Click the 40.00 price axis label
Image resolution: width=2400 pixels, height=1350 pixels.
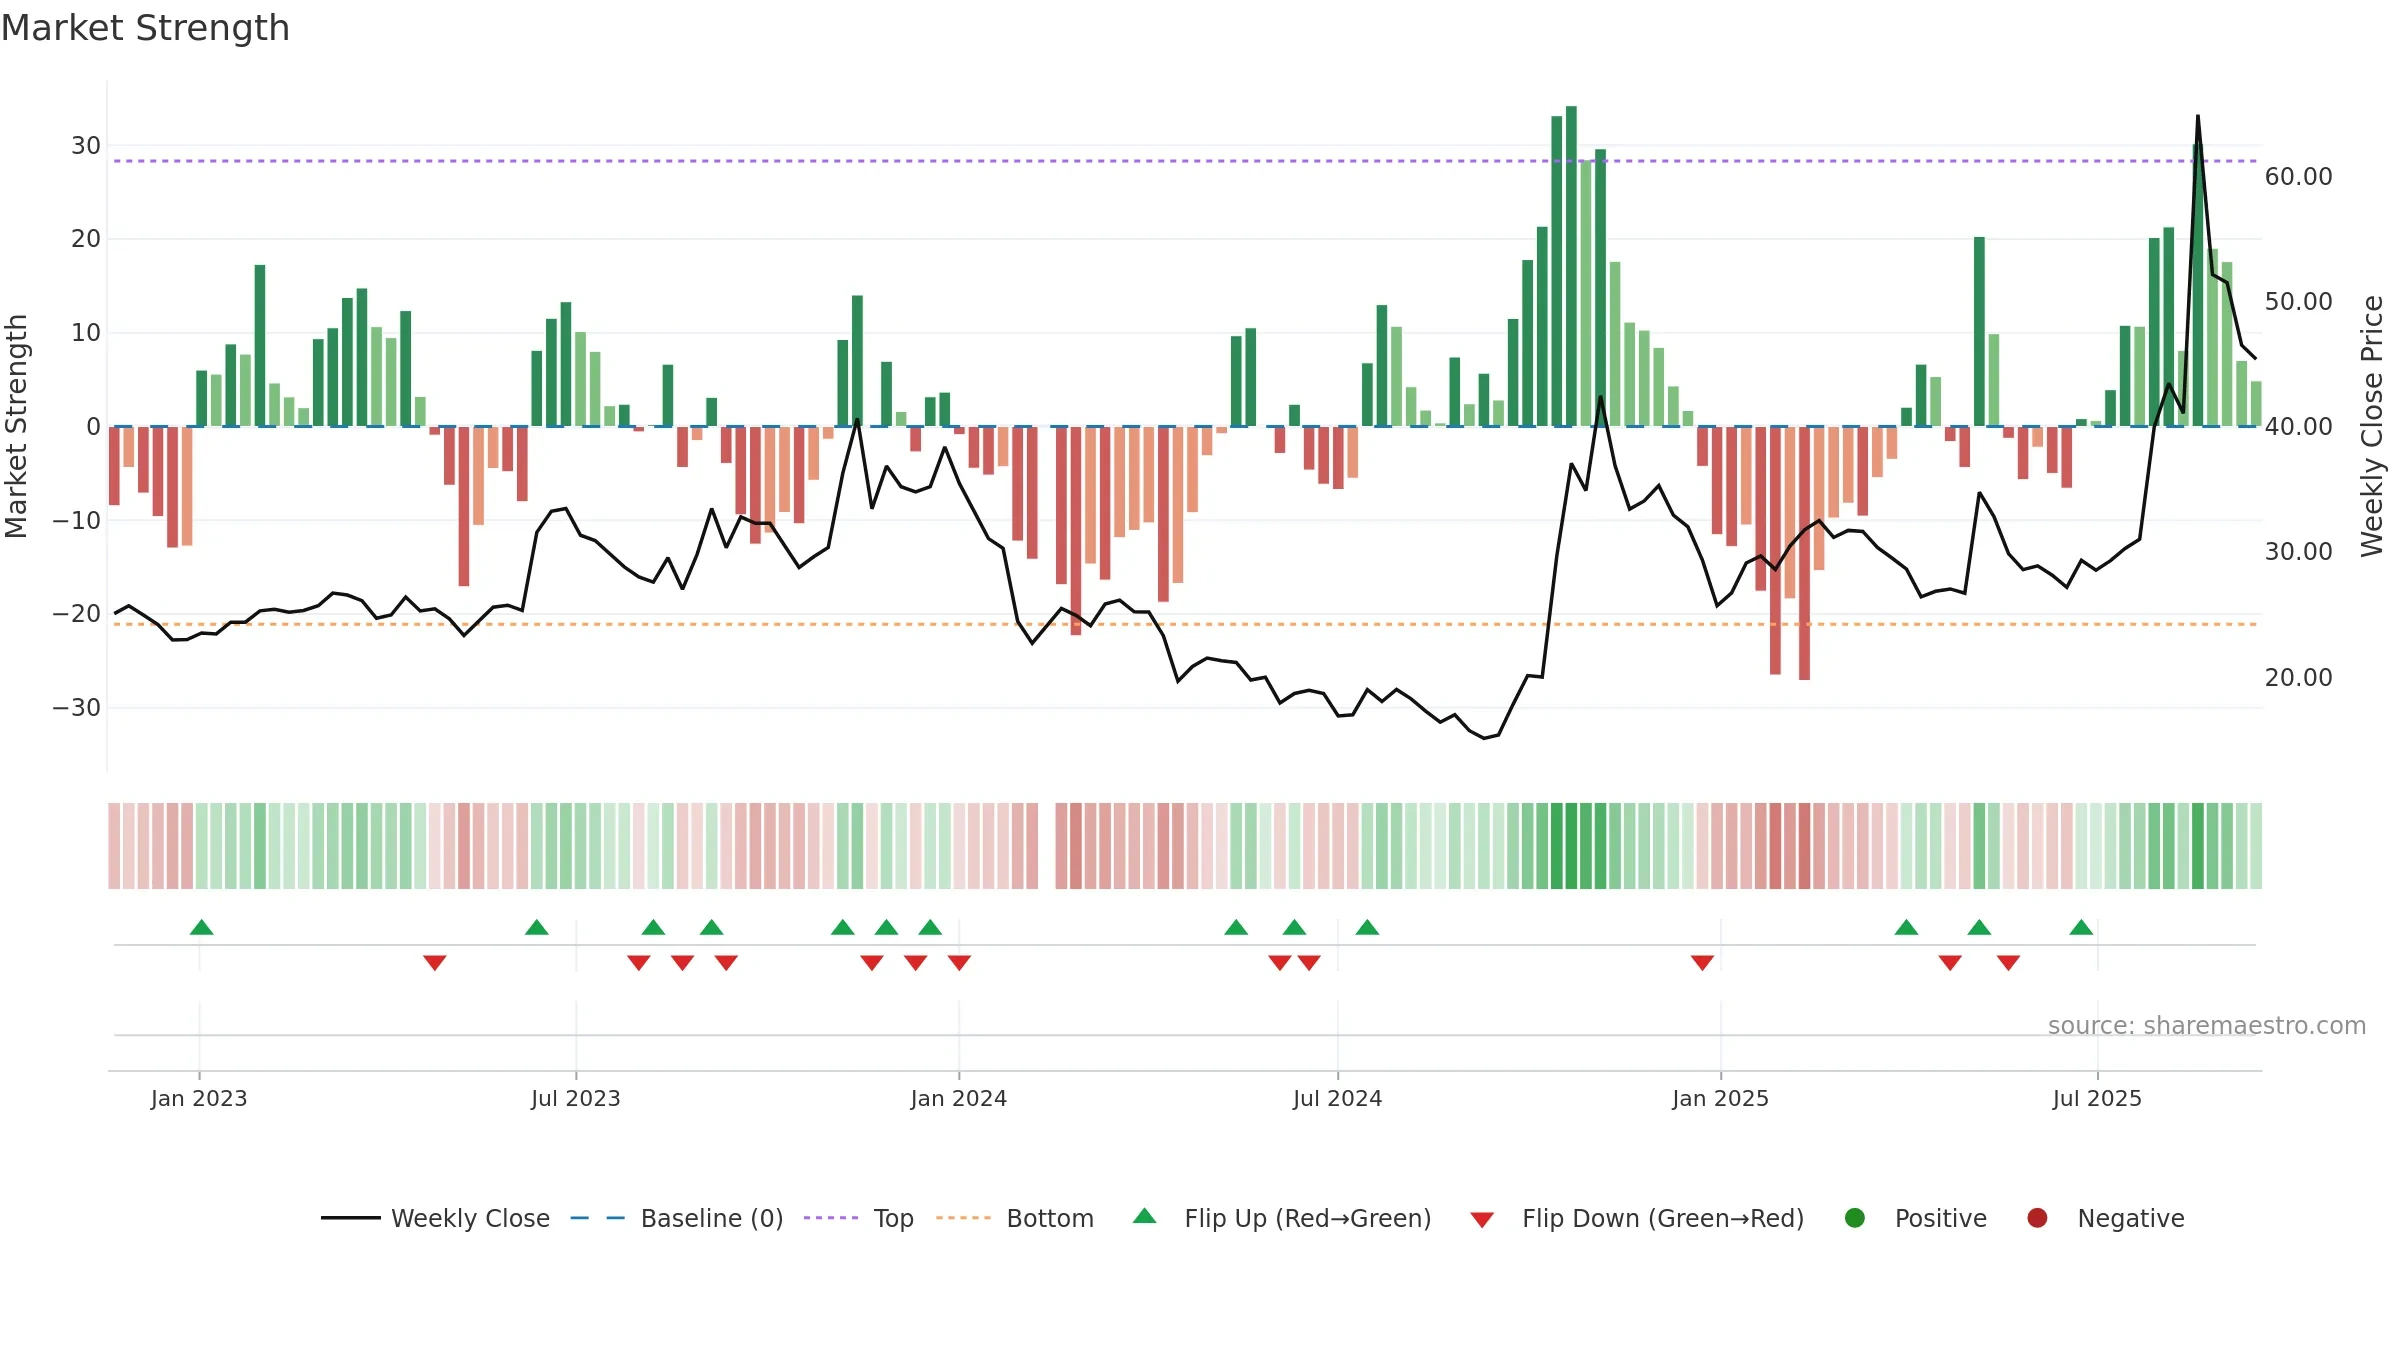(2299, 426)
